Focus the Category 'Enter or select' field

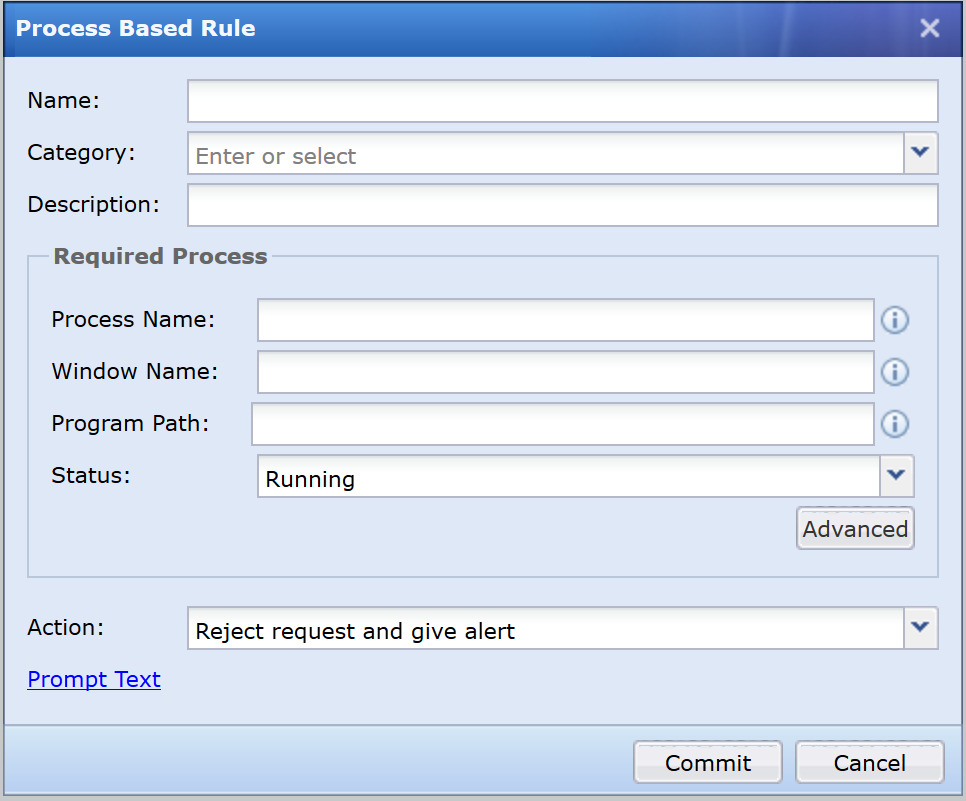546,153
